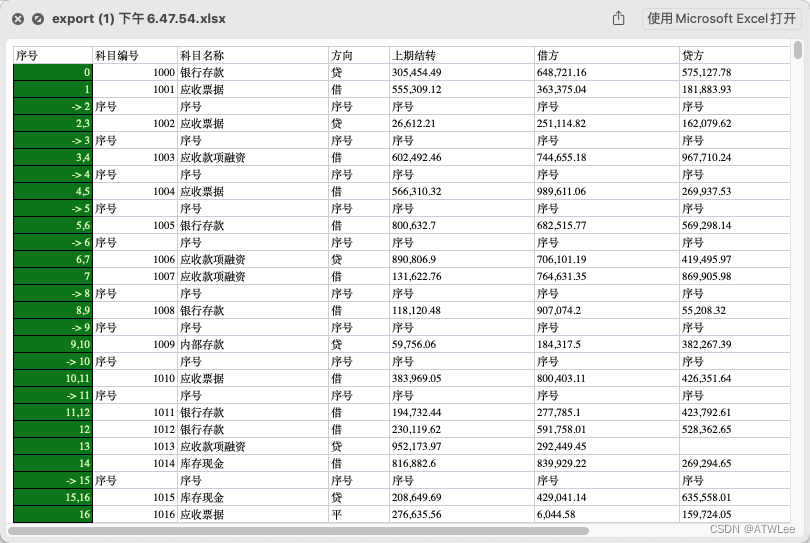Select the 贷方 header cell
This screenshot has width=810, height=543.
pyautogui.click(x=735, y=55)
